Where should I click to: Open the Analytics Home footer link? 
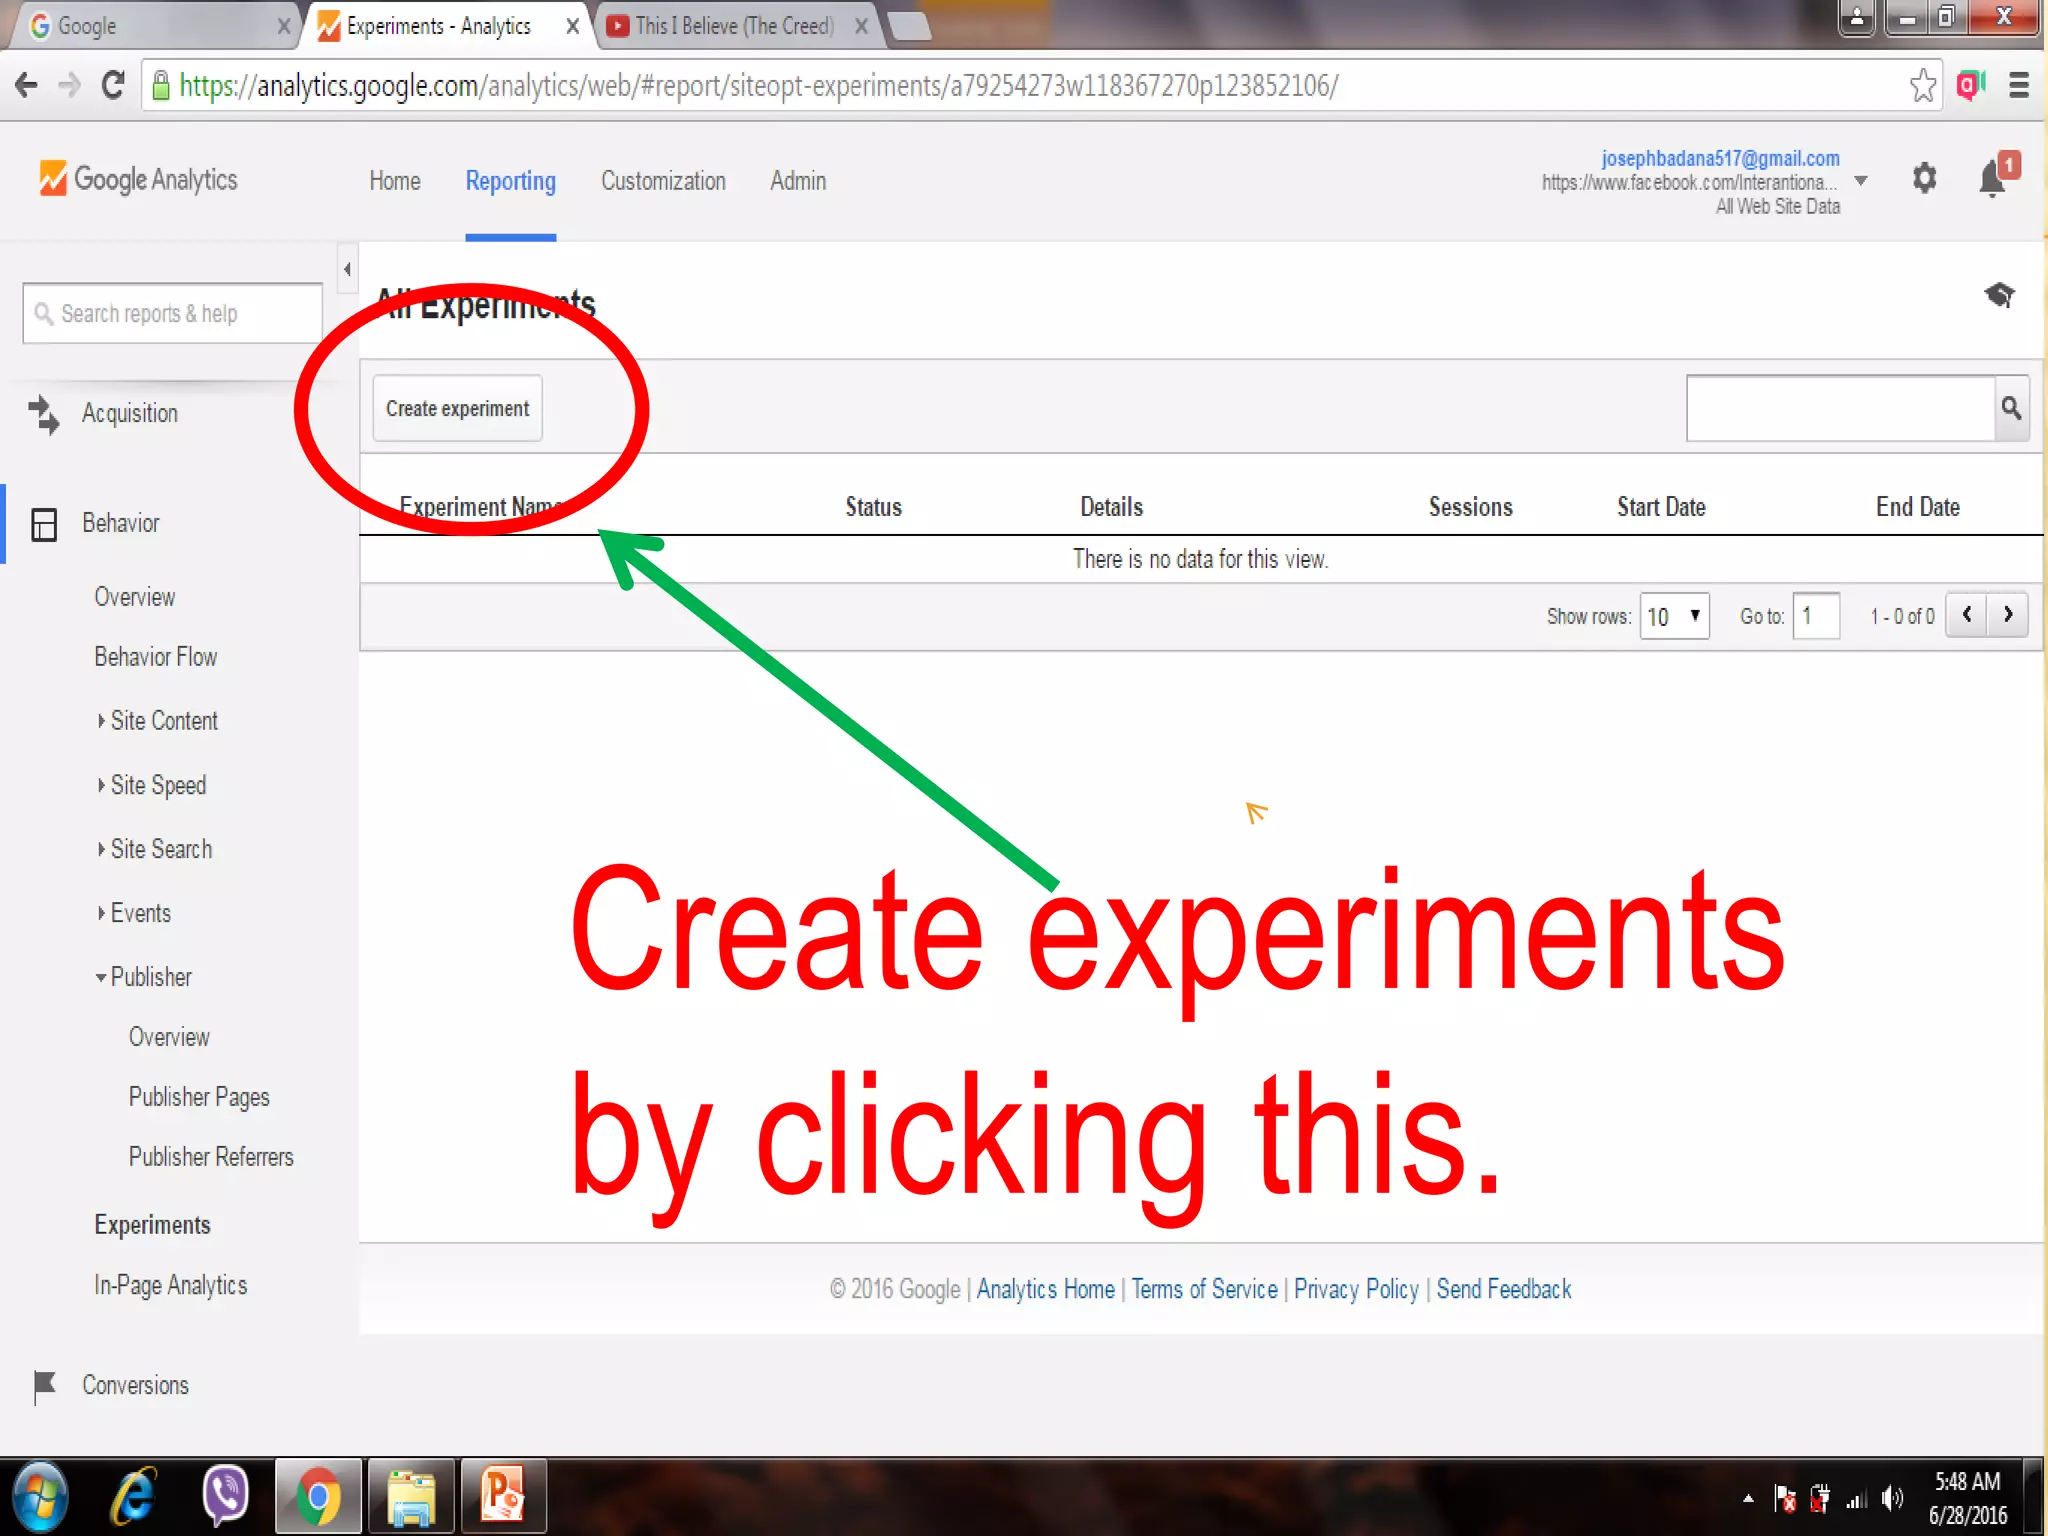1045,1289
